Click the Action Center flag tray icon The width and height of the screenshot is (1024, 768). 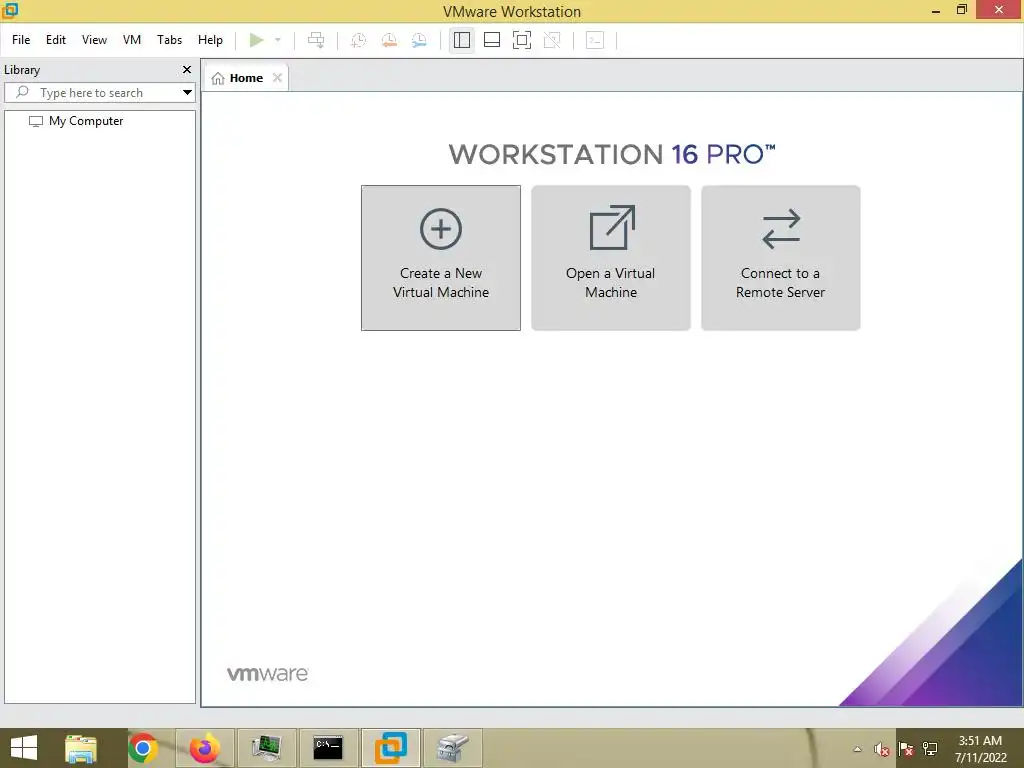coord(905,749)
